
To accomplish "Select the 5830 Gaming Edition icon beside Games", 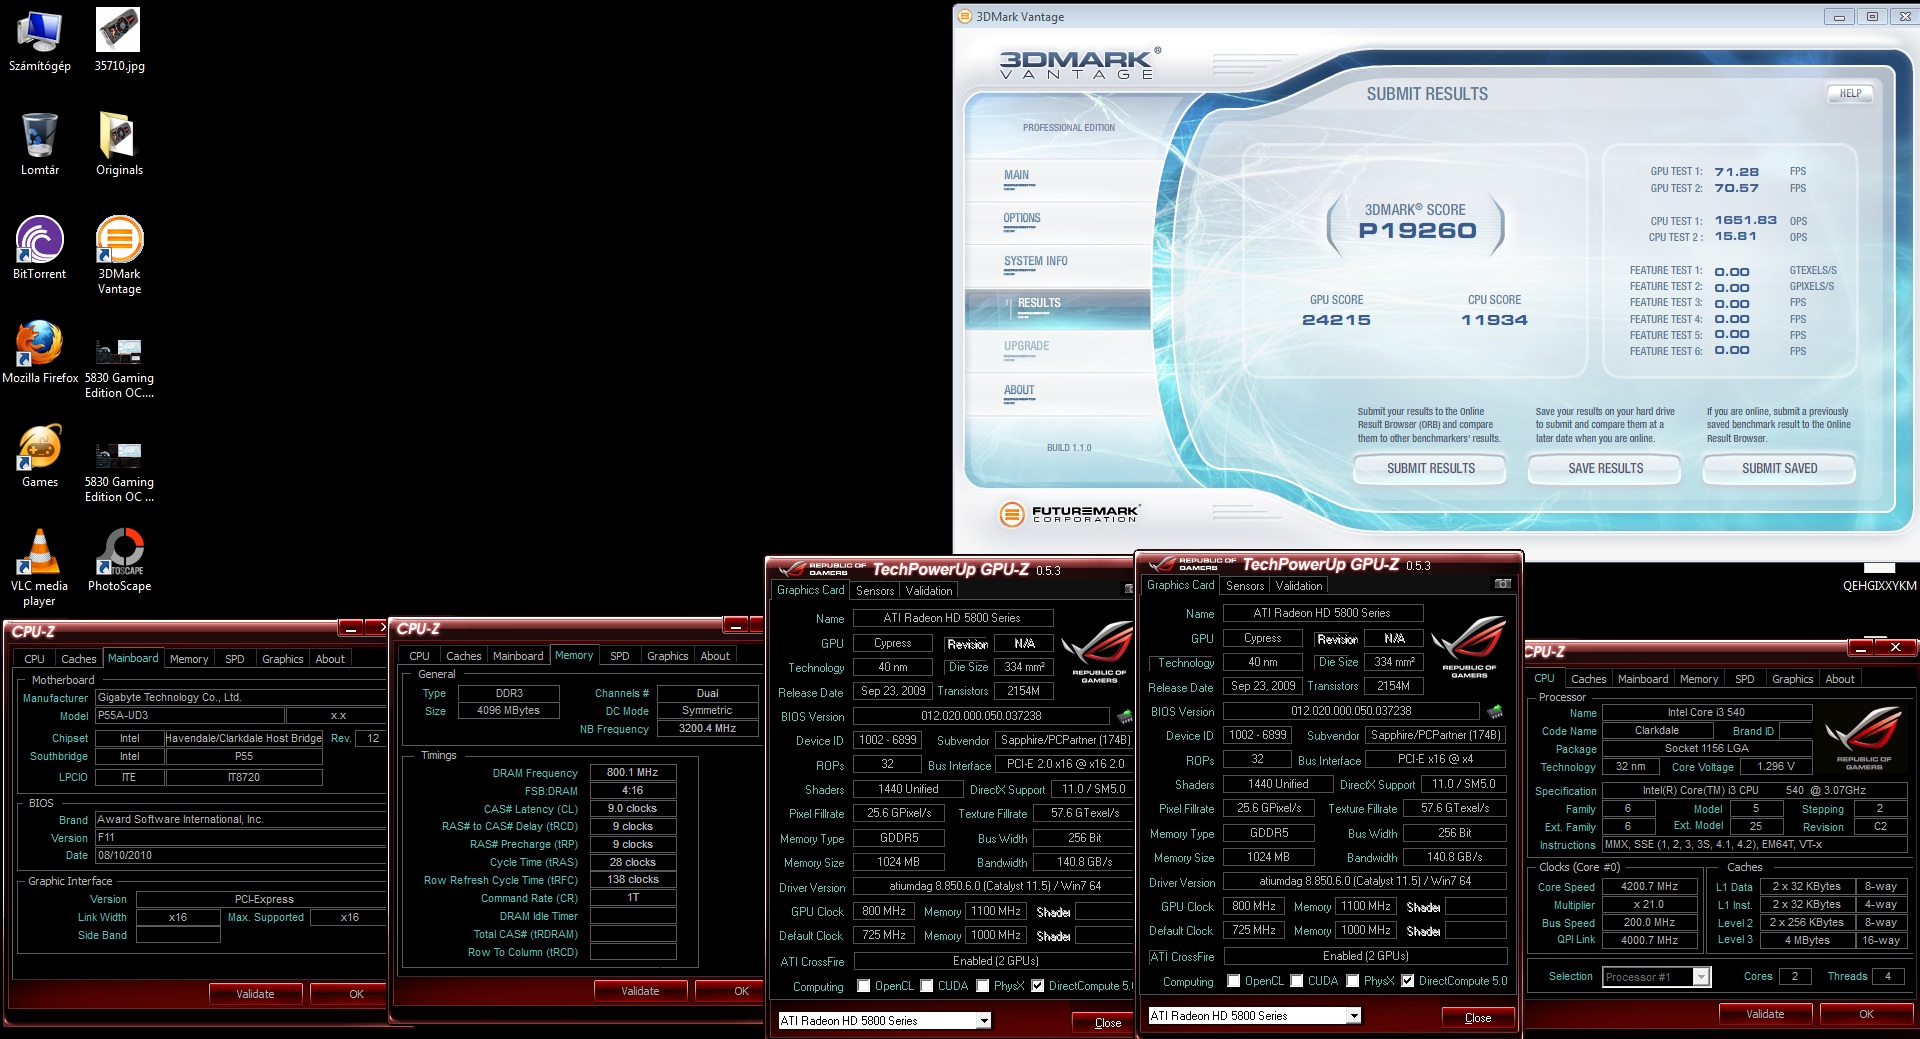I will [119, 472].
